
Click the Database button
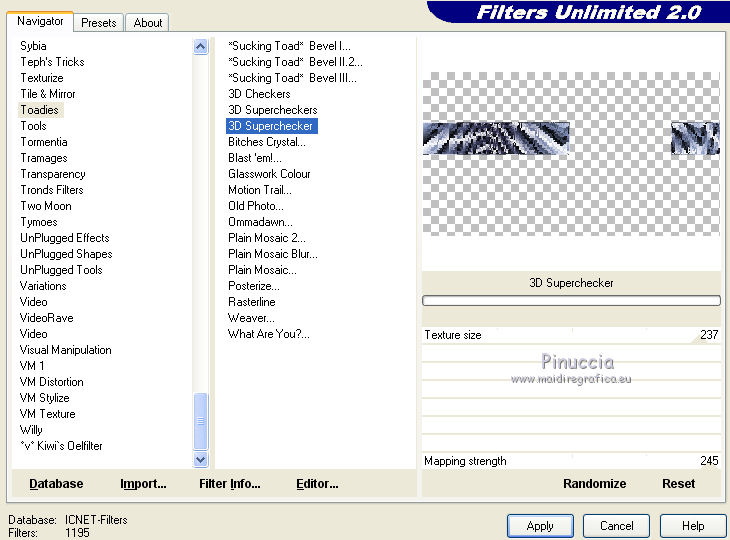click(56, 484)
